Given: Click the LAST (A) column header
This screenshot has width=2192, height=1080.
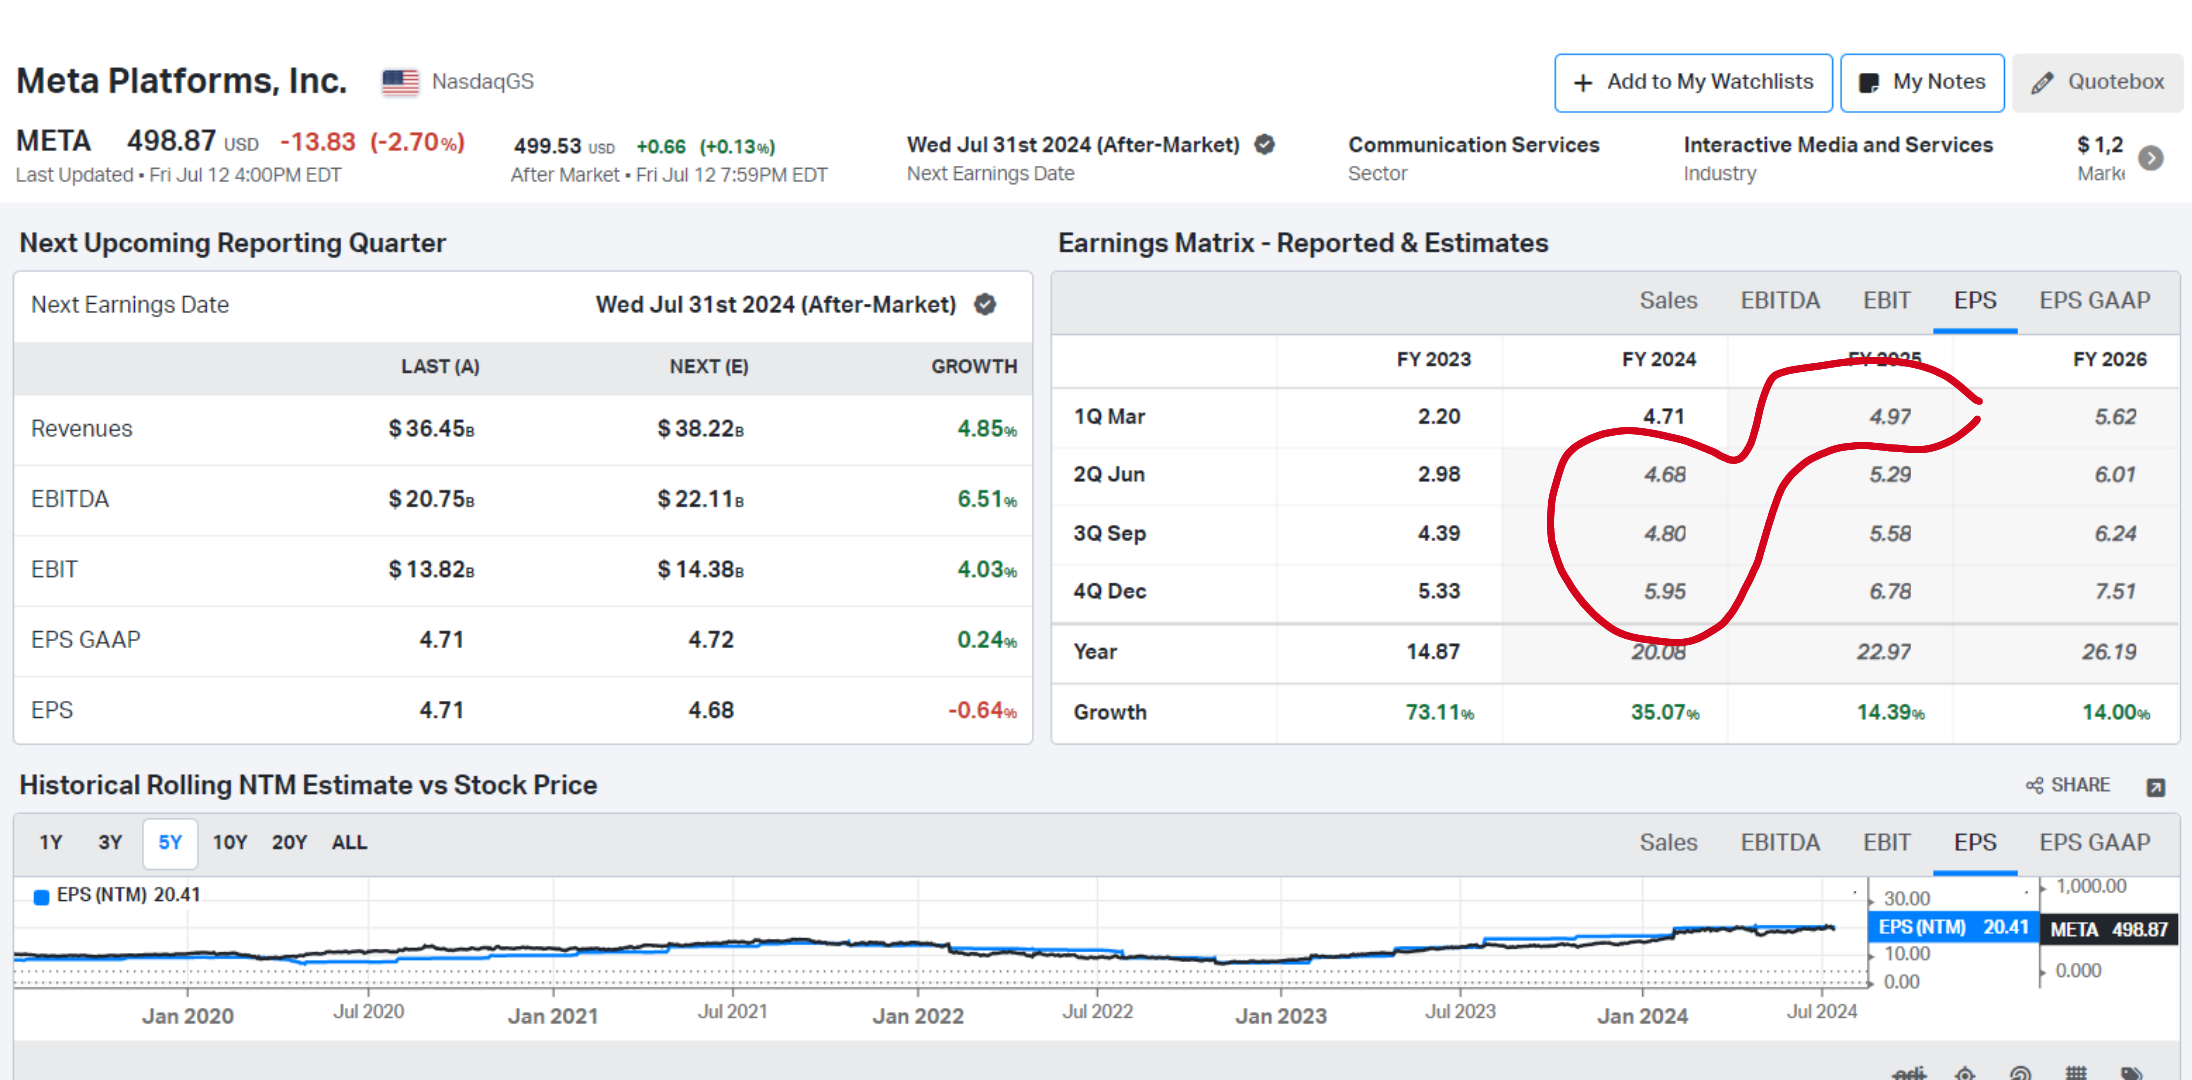Looking at the screenshot, I should click(440, 367).
